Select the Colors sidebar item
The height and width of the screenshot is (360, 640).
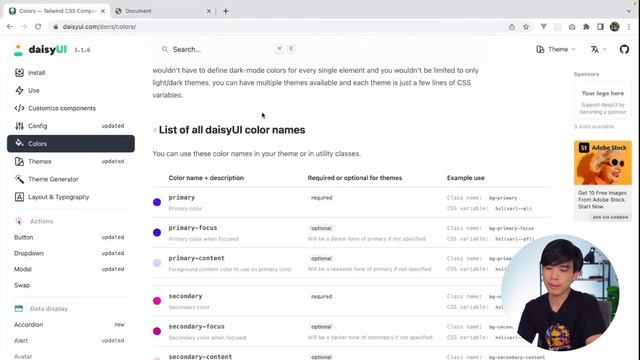point(71,144)
